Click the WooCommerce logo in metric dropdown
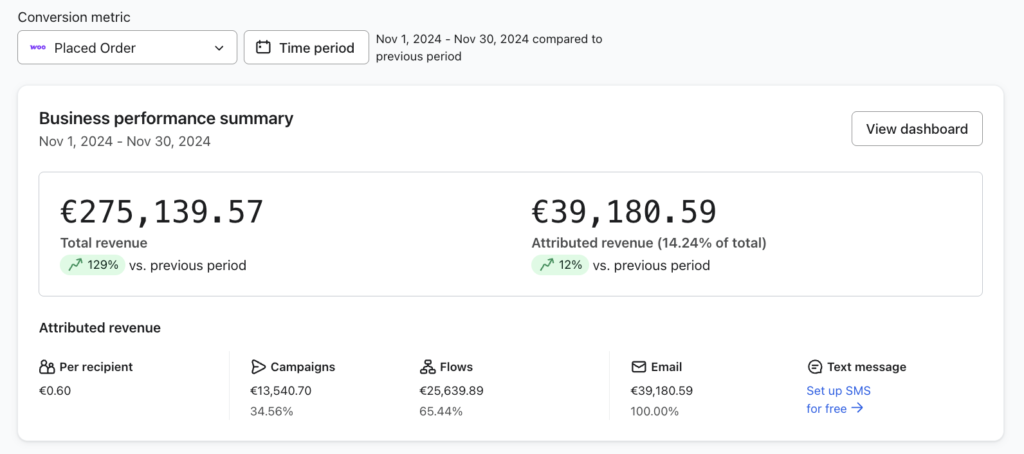The image size is (1024, 454). 38,47
